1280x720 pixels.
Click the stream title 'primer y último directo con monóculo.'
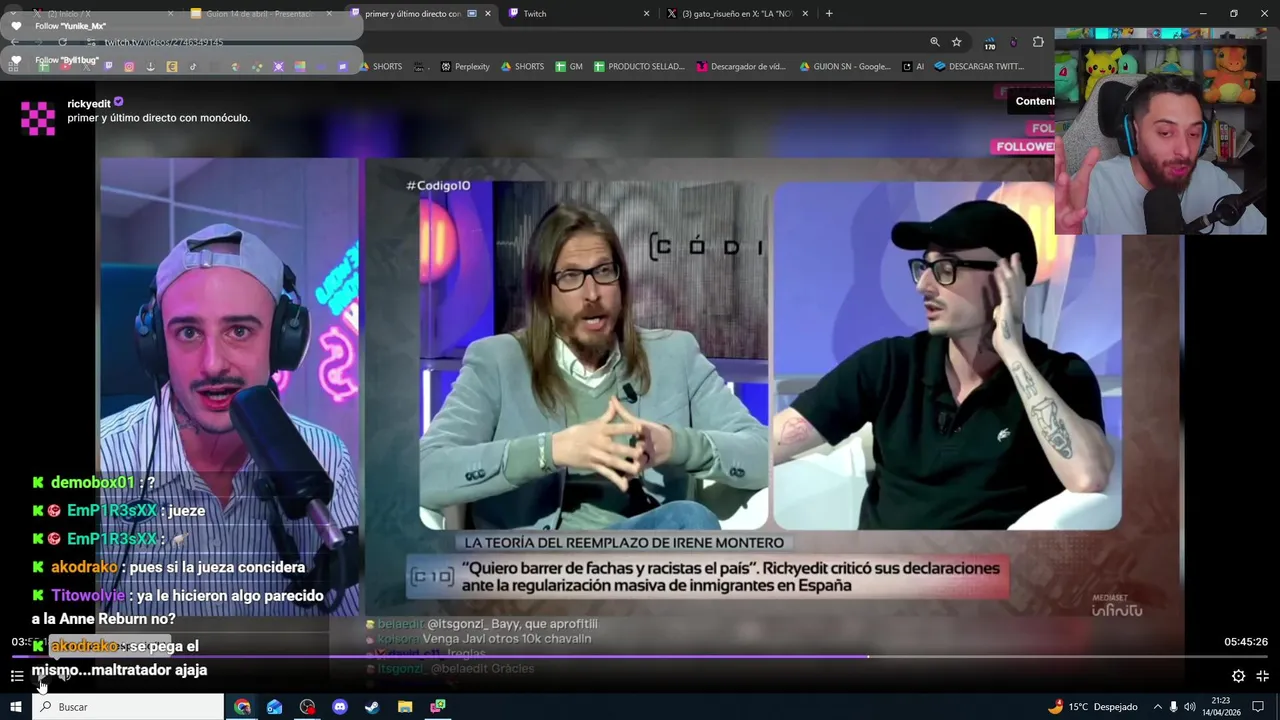(x=159, y=118)
